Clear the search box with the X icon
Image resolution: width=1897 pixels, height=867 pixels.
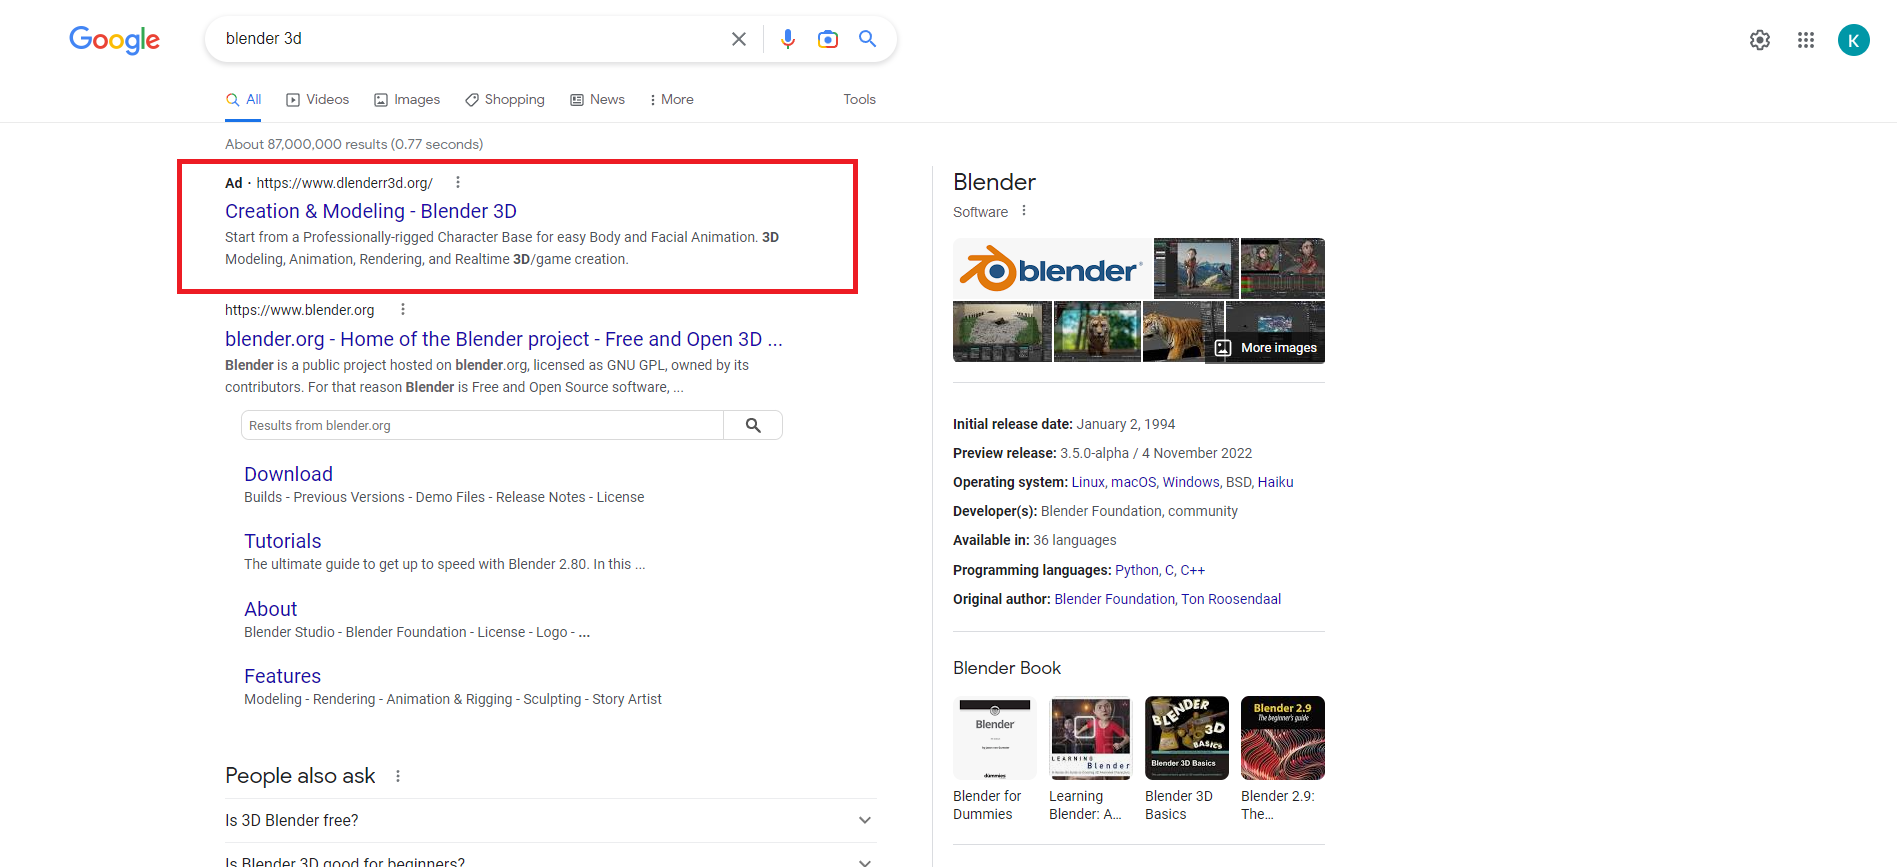pos(739,39)
